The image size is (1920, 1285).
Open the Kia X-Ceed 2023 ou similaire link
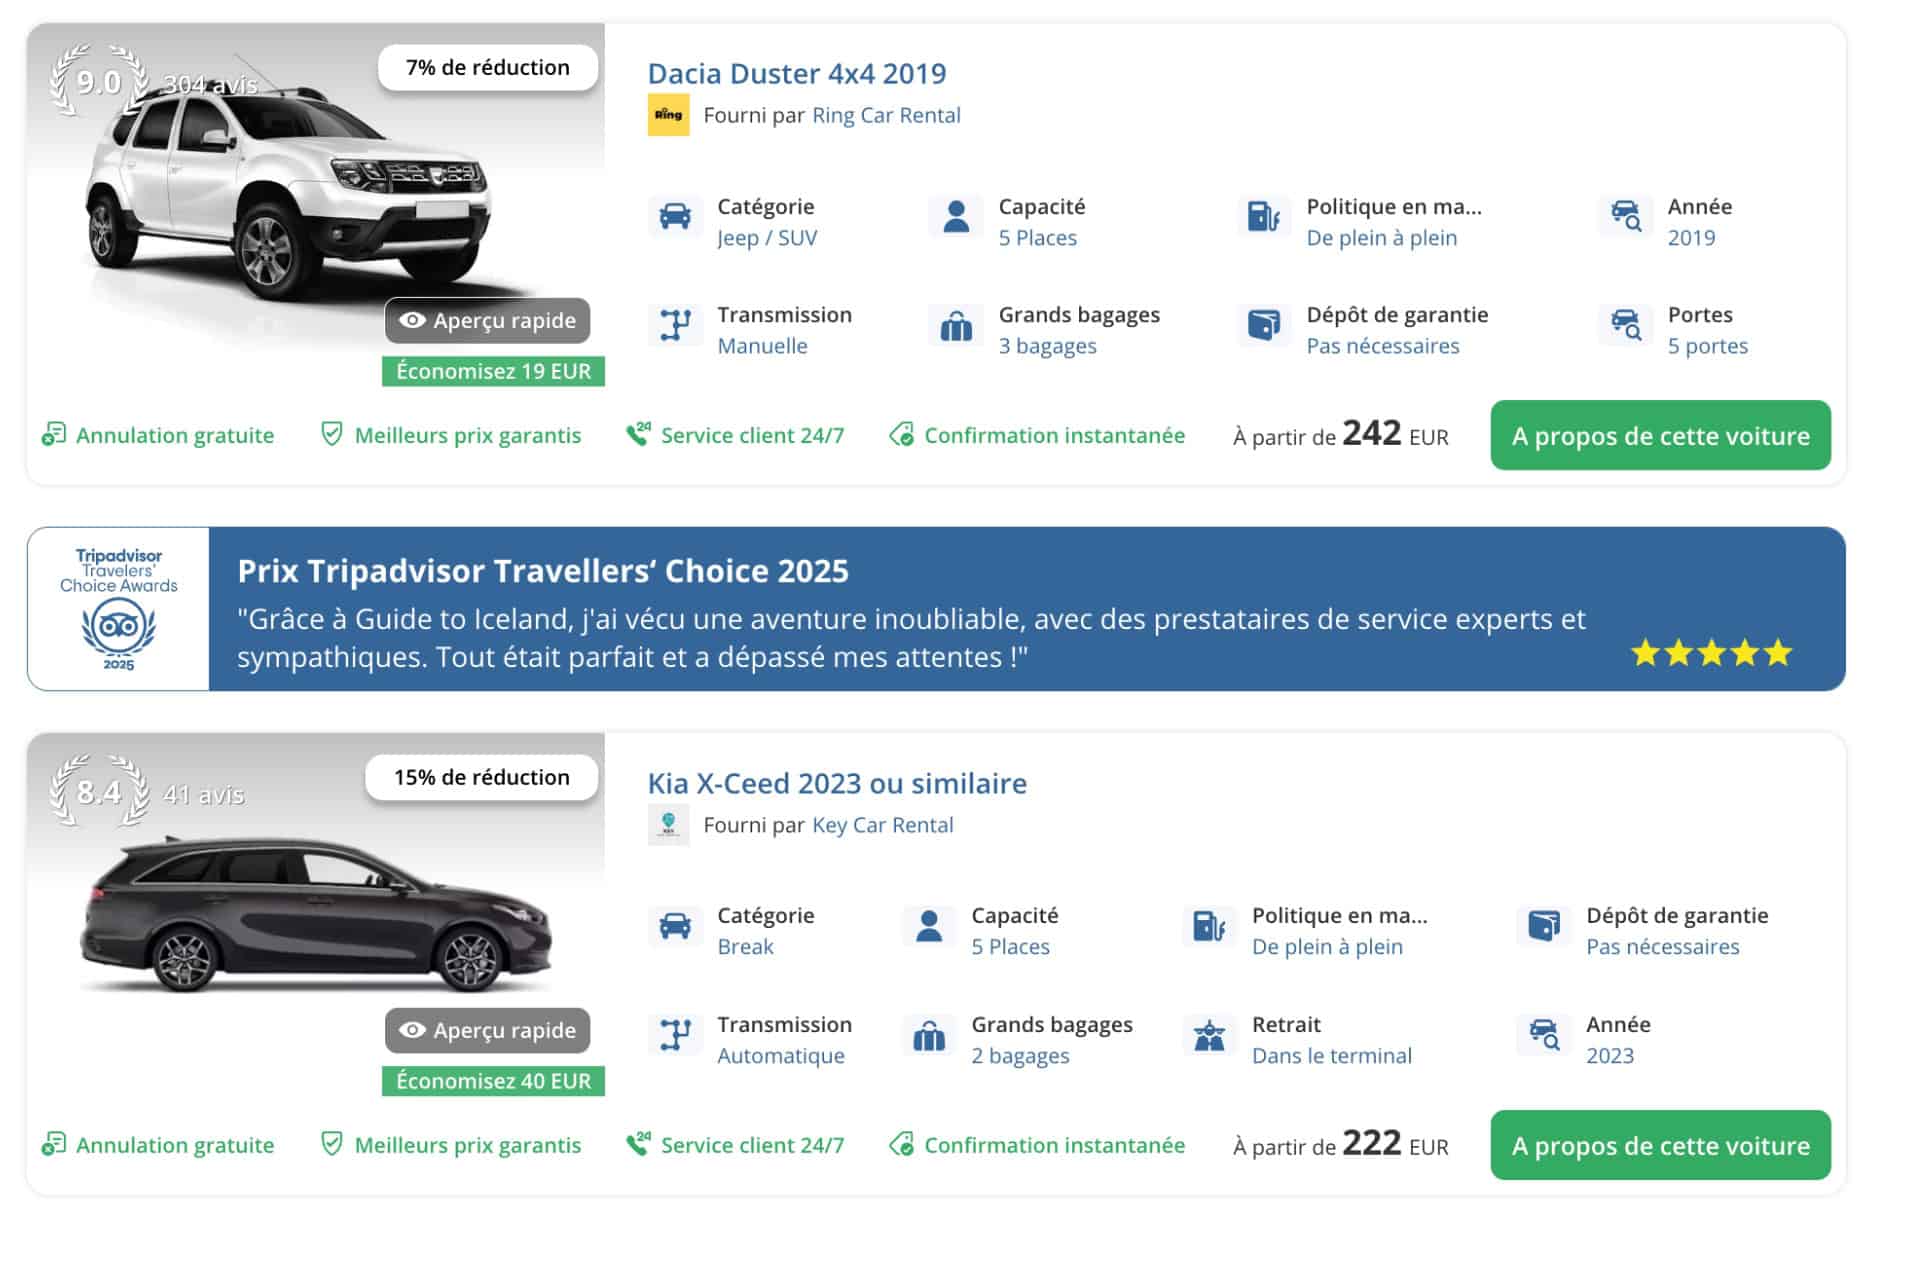[x=837, y=783]
